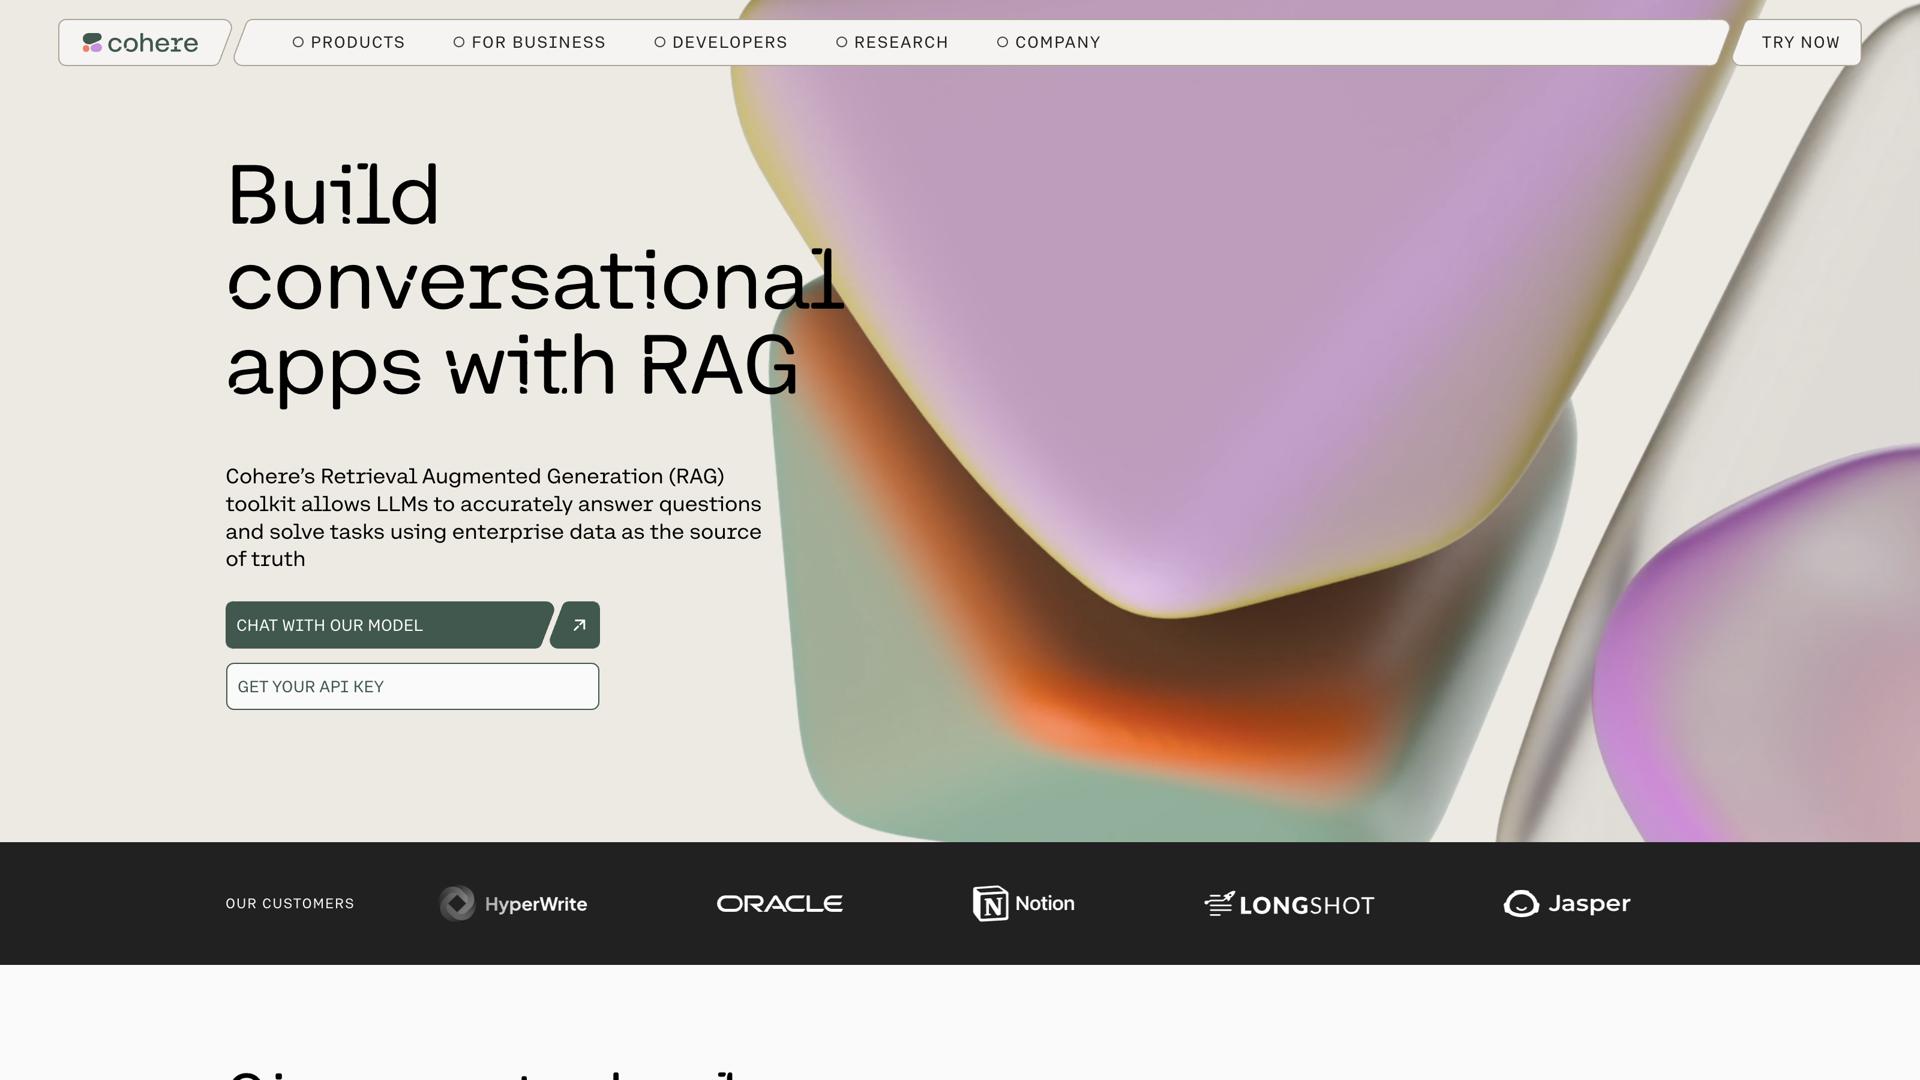Click the Jasper logo icon
This screenshot has width=1920, height=1080.
point(1521,904)
